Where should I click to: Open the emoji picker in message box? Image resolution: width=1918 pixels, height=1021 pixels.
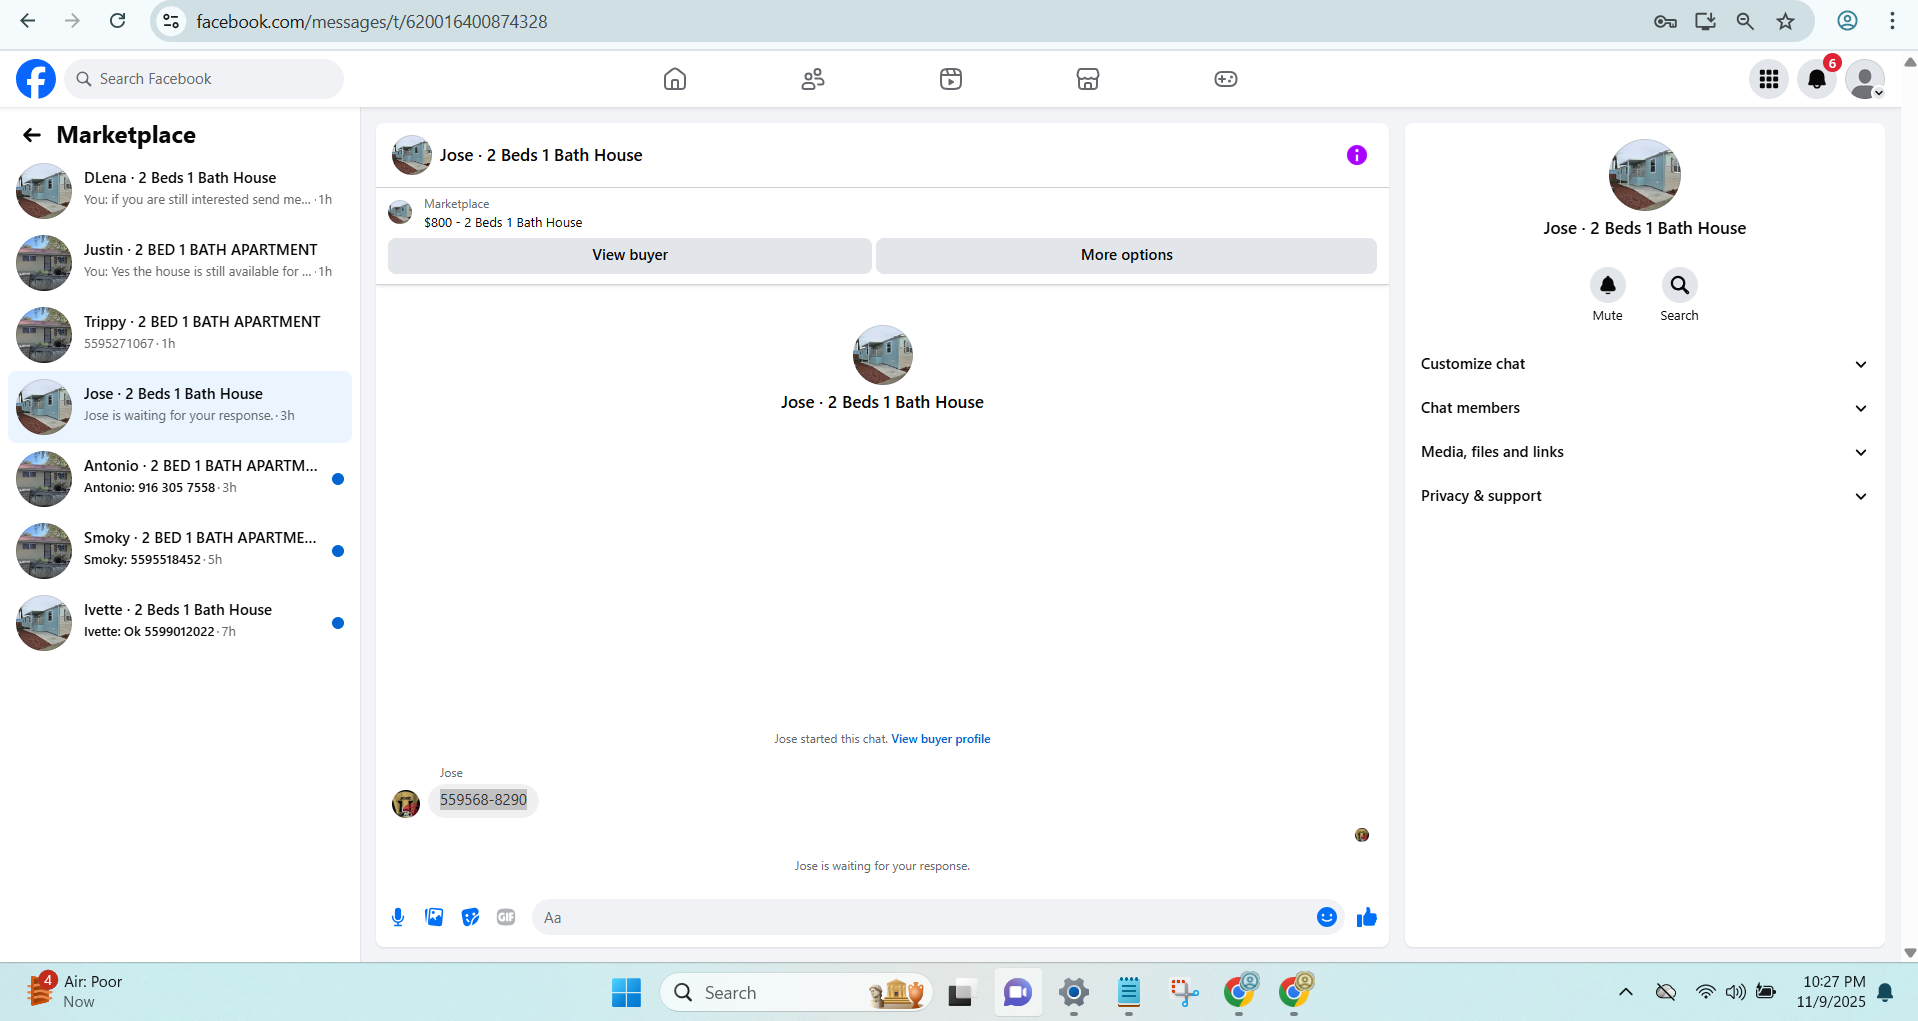(1327, 917)
